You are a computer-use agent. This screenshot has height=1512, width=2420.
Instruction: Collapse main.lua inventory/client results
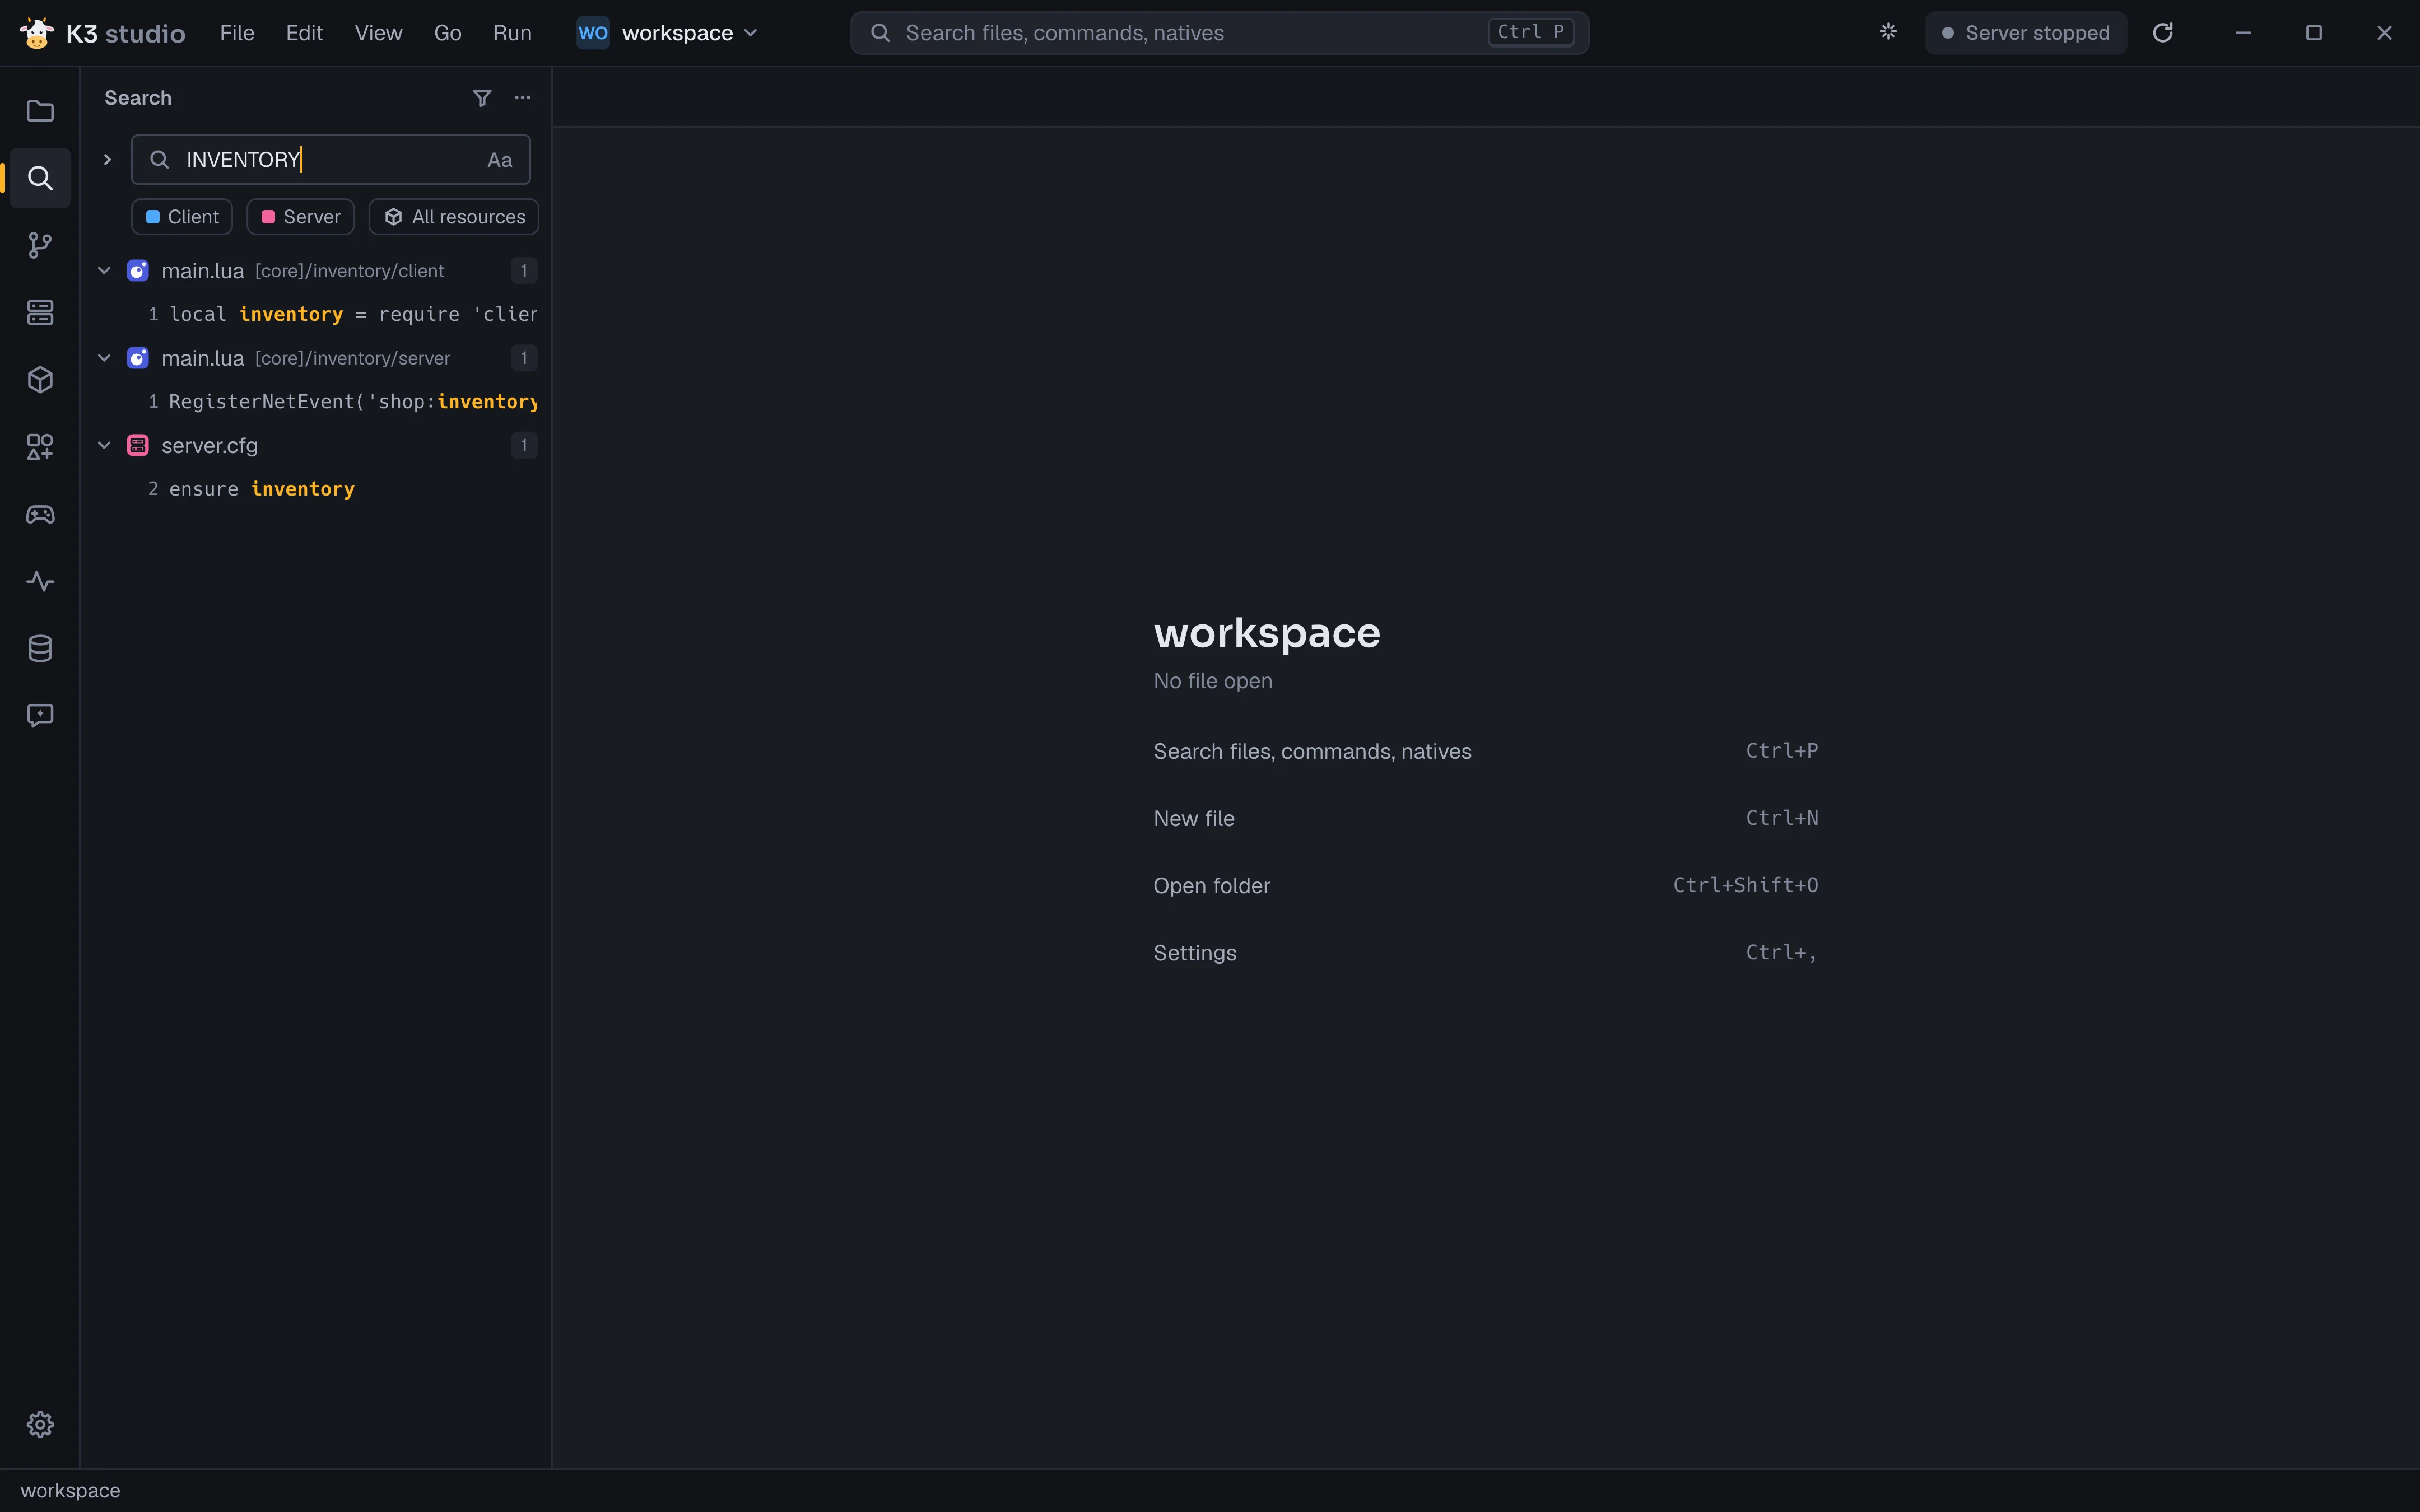104,271
